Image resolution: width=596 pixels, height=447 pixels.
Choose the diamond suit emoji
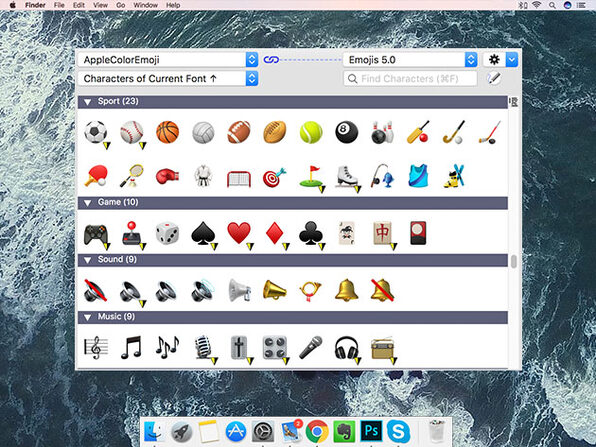point(274,233)
